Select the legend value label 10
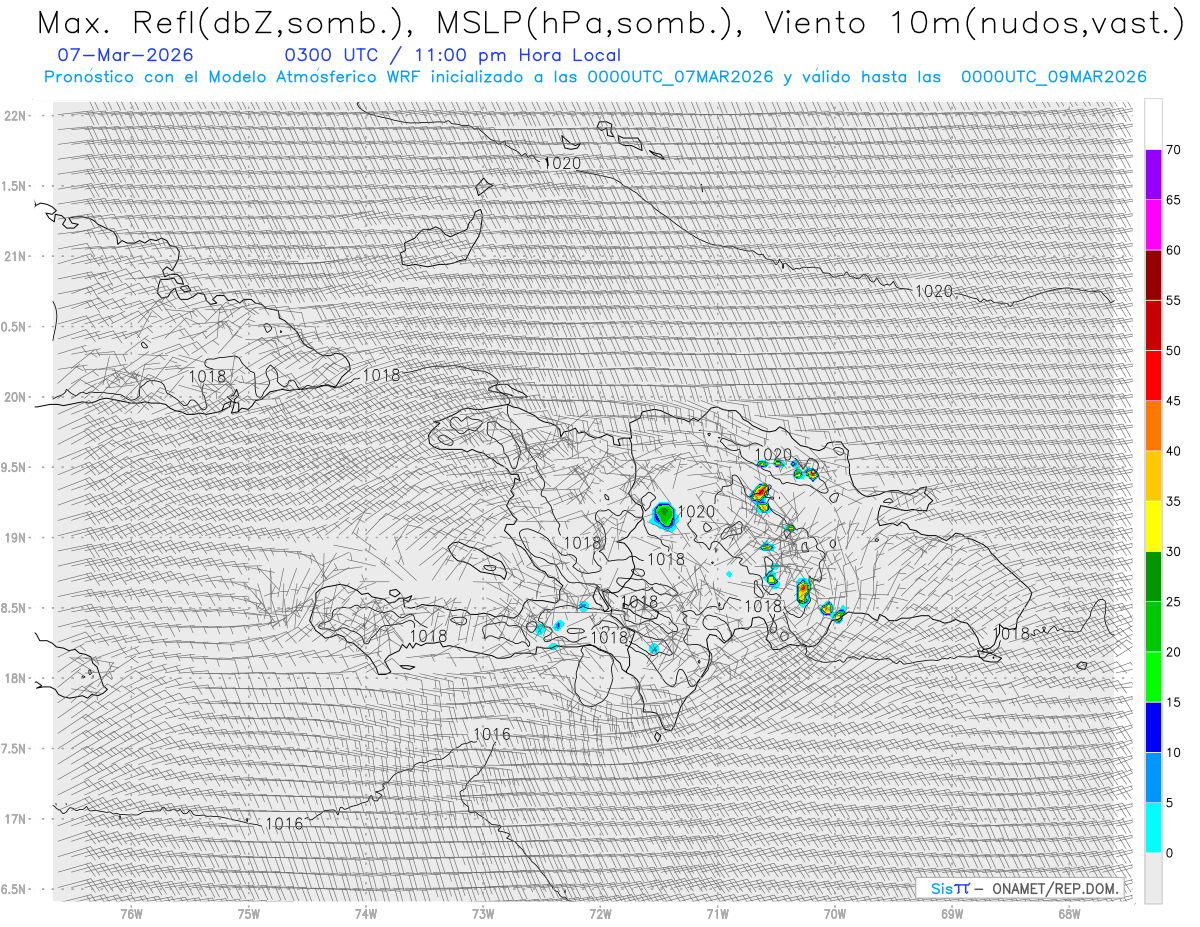 1173,752
